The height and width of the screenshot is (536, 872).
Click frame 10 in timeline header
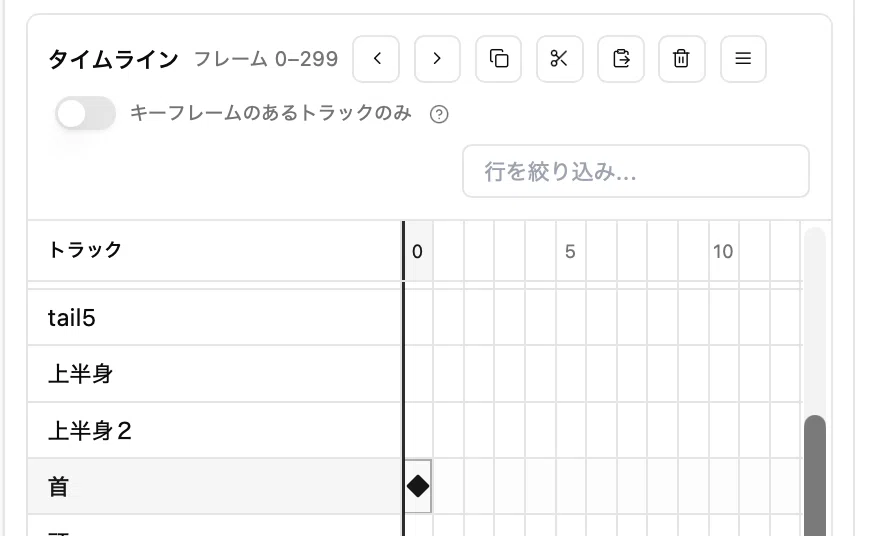click(x=723, y=251)
